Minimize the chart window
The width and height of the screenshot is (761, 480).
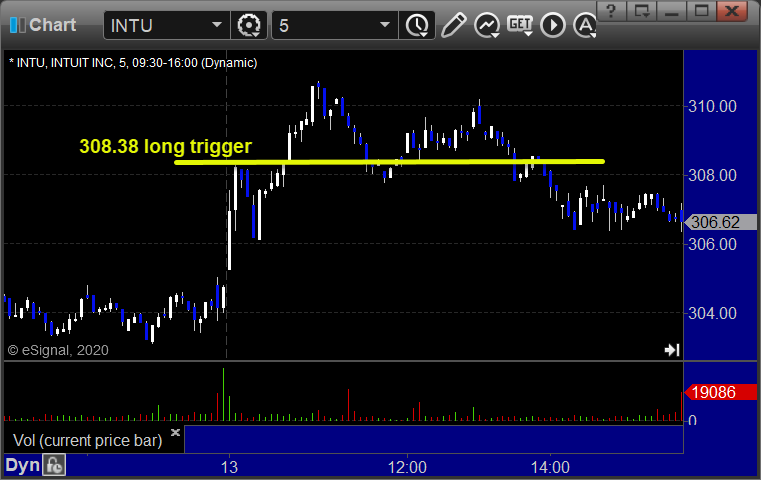(672, 11)
